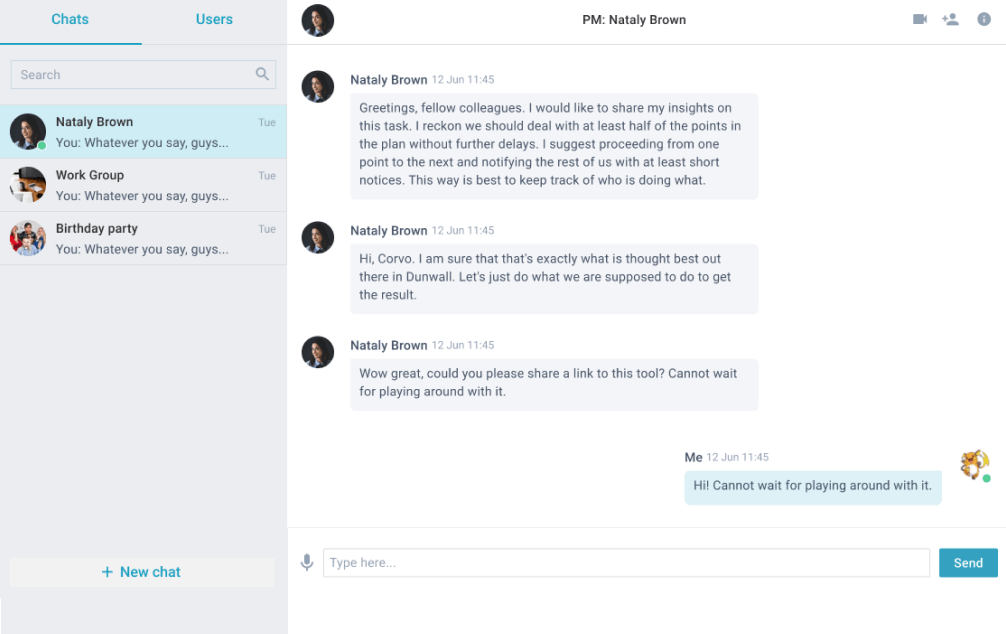1006x634 pixels.
Task: Start a video call with Nataly Brown
Action: click(919, 19)
